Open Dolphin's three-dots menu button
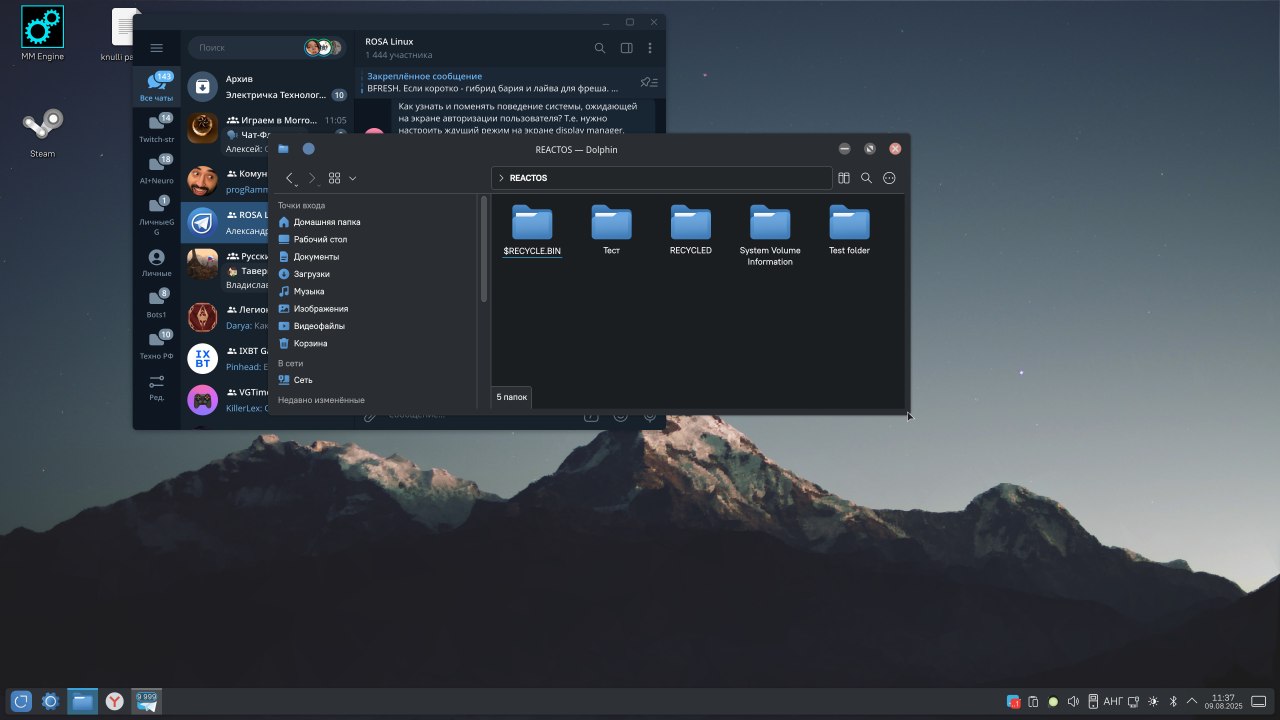 pyautogui.click(x=889, y=178)
